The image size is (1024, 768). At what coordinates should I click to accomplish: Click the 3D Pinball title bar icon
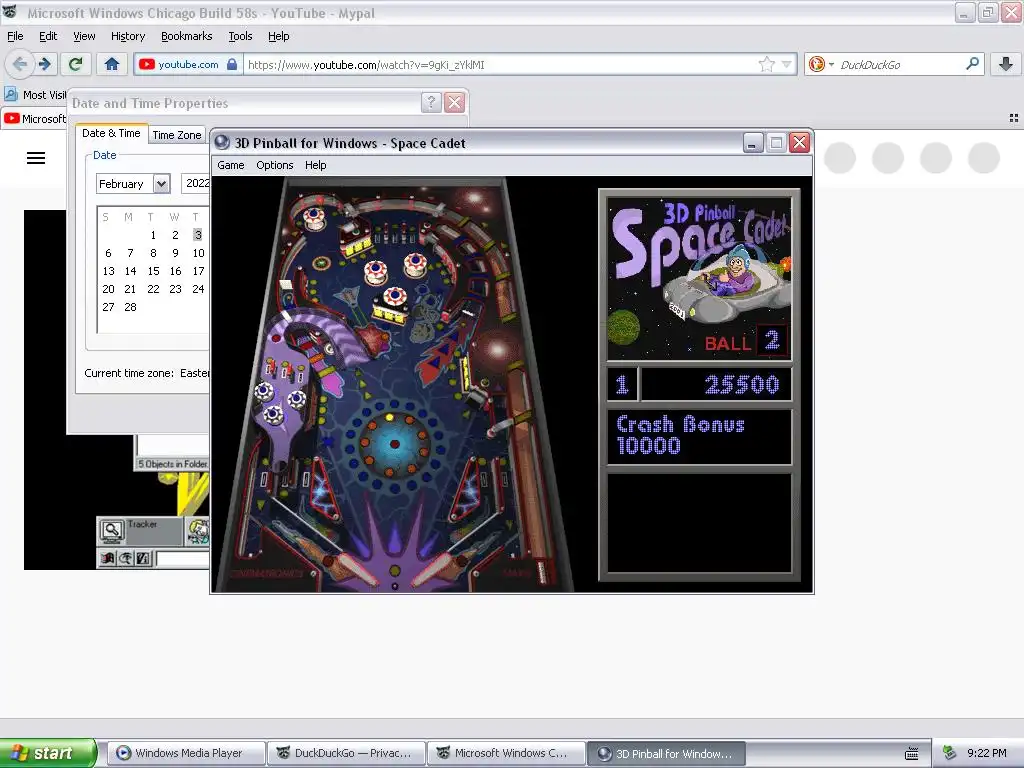click(222, 142)
